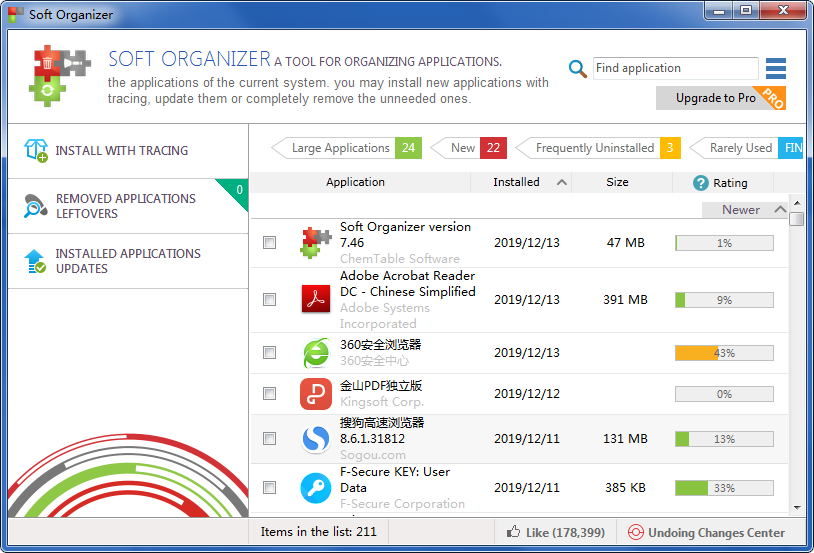Click the Sogou.com publisher text

(373, 455)
